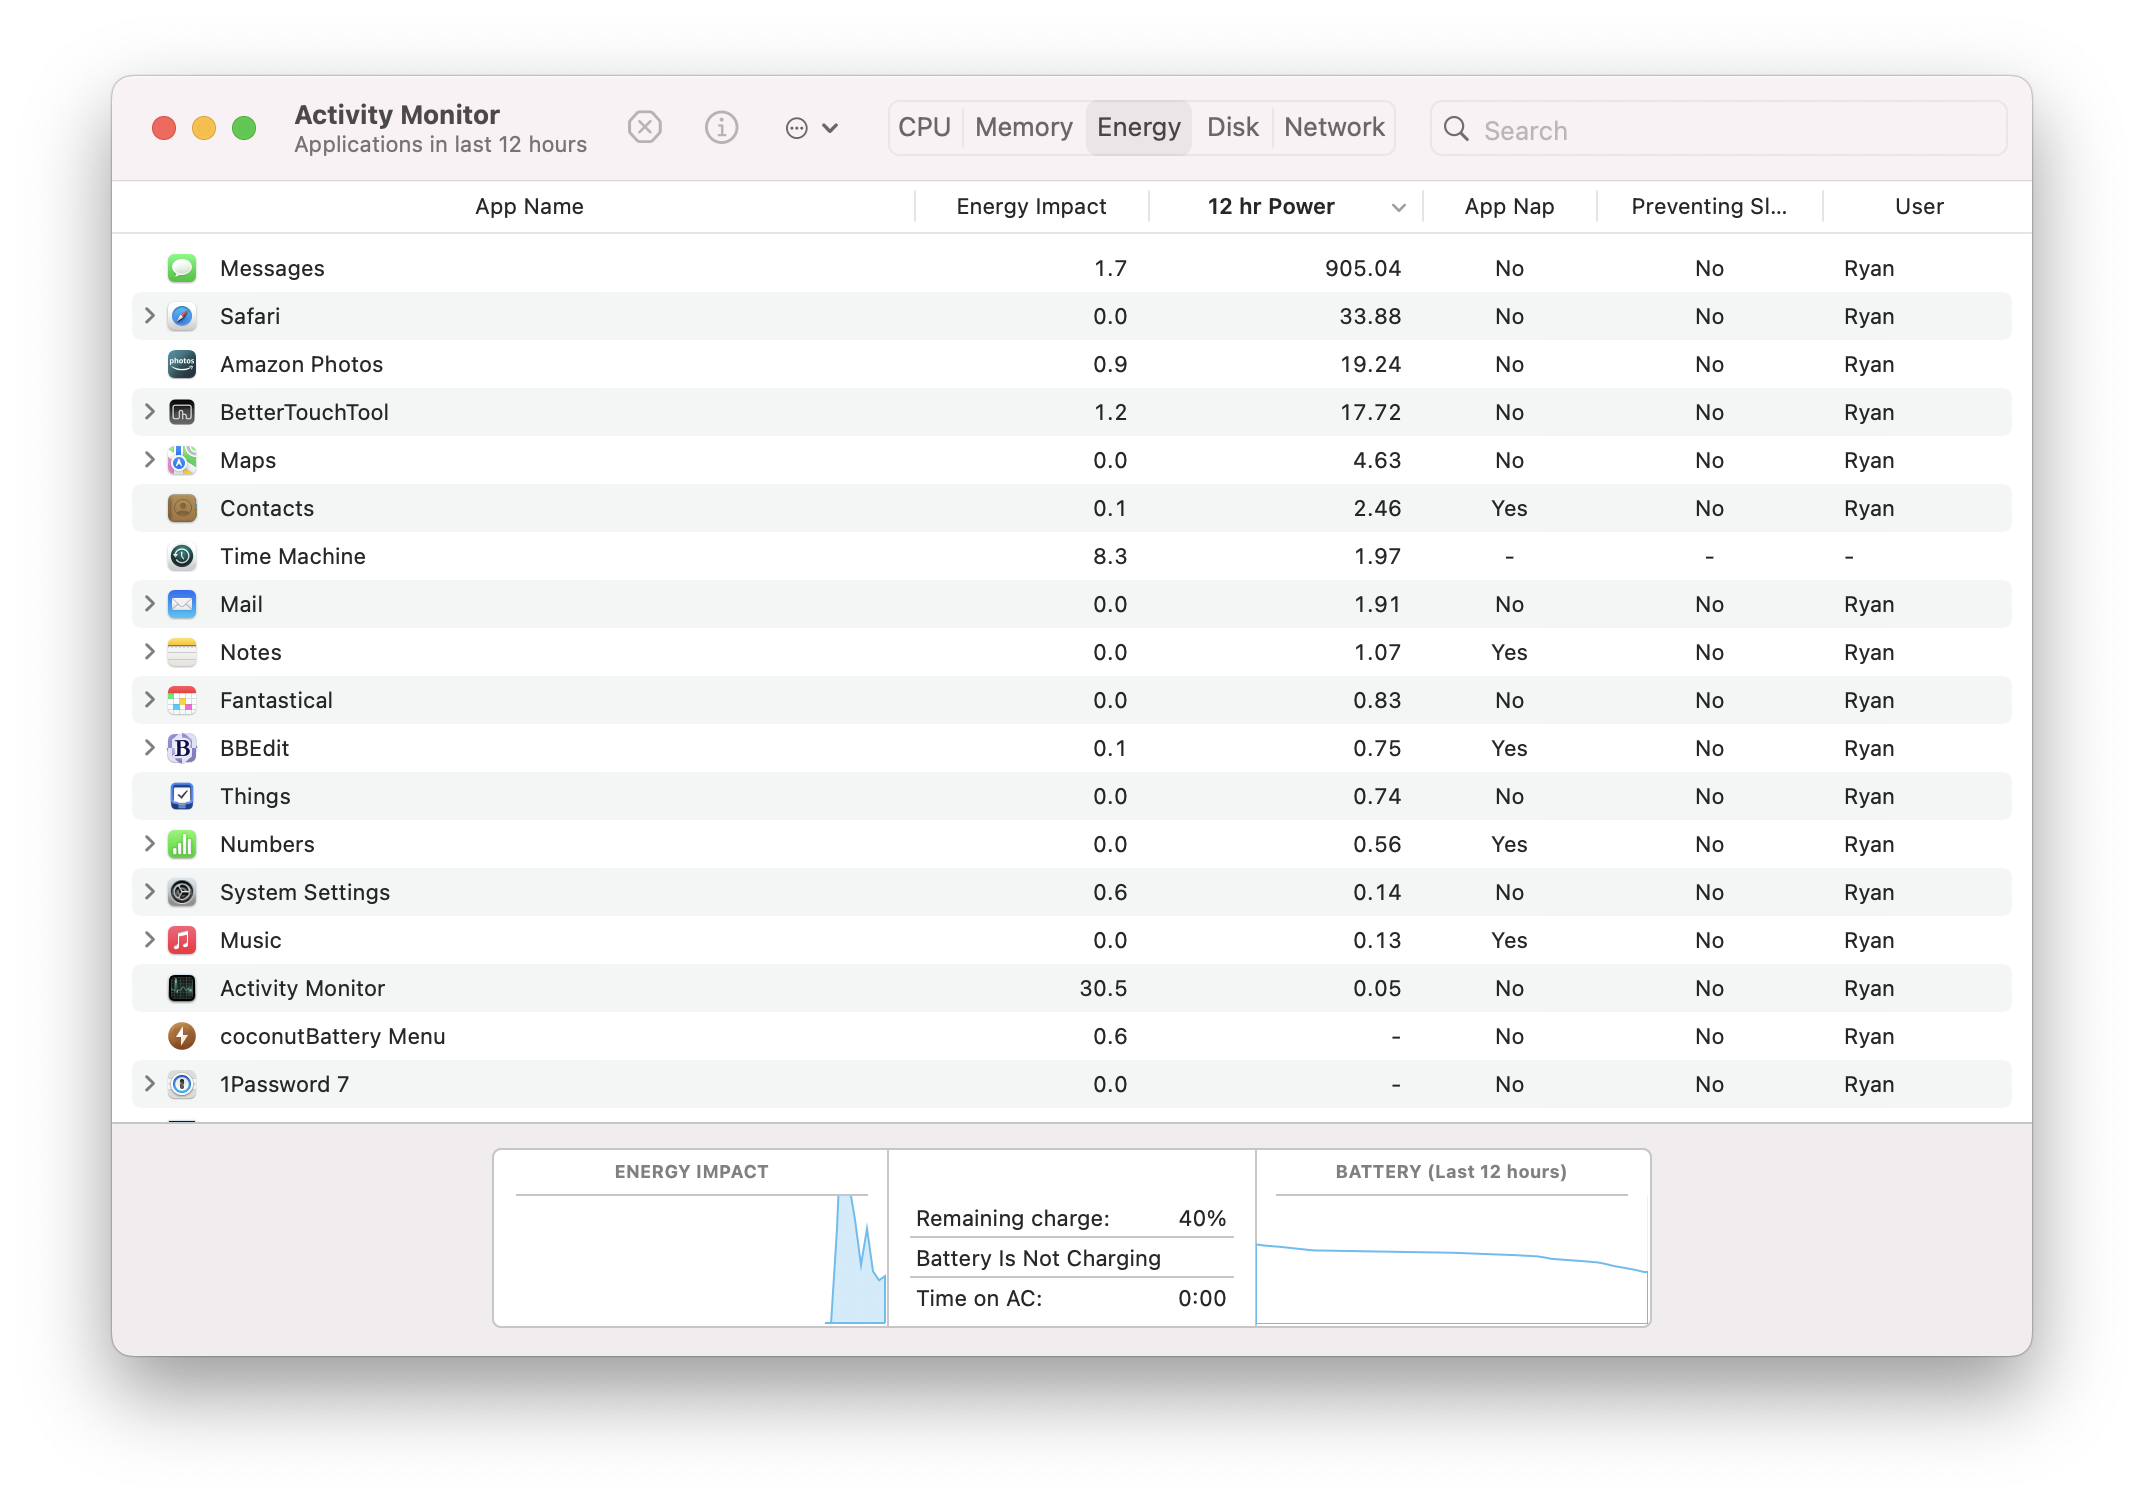
Task: Open the Network tab
Action: click(x=1333, y=128)
